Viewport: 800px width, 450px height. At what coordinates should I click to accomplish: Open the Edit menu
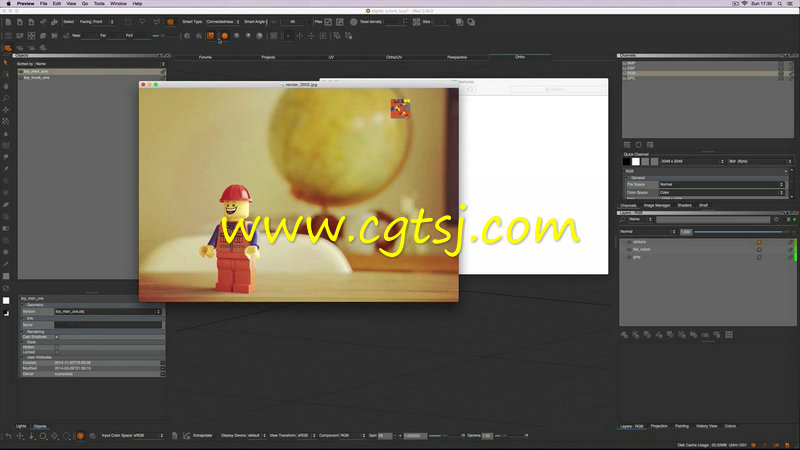point(57,4)
